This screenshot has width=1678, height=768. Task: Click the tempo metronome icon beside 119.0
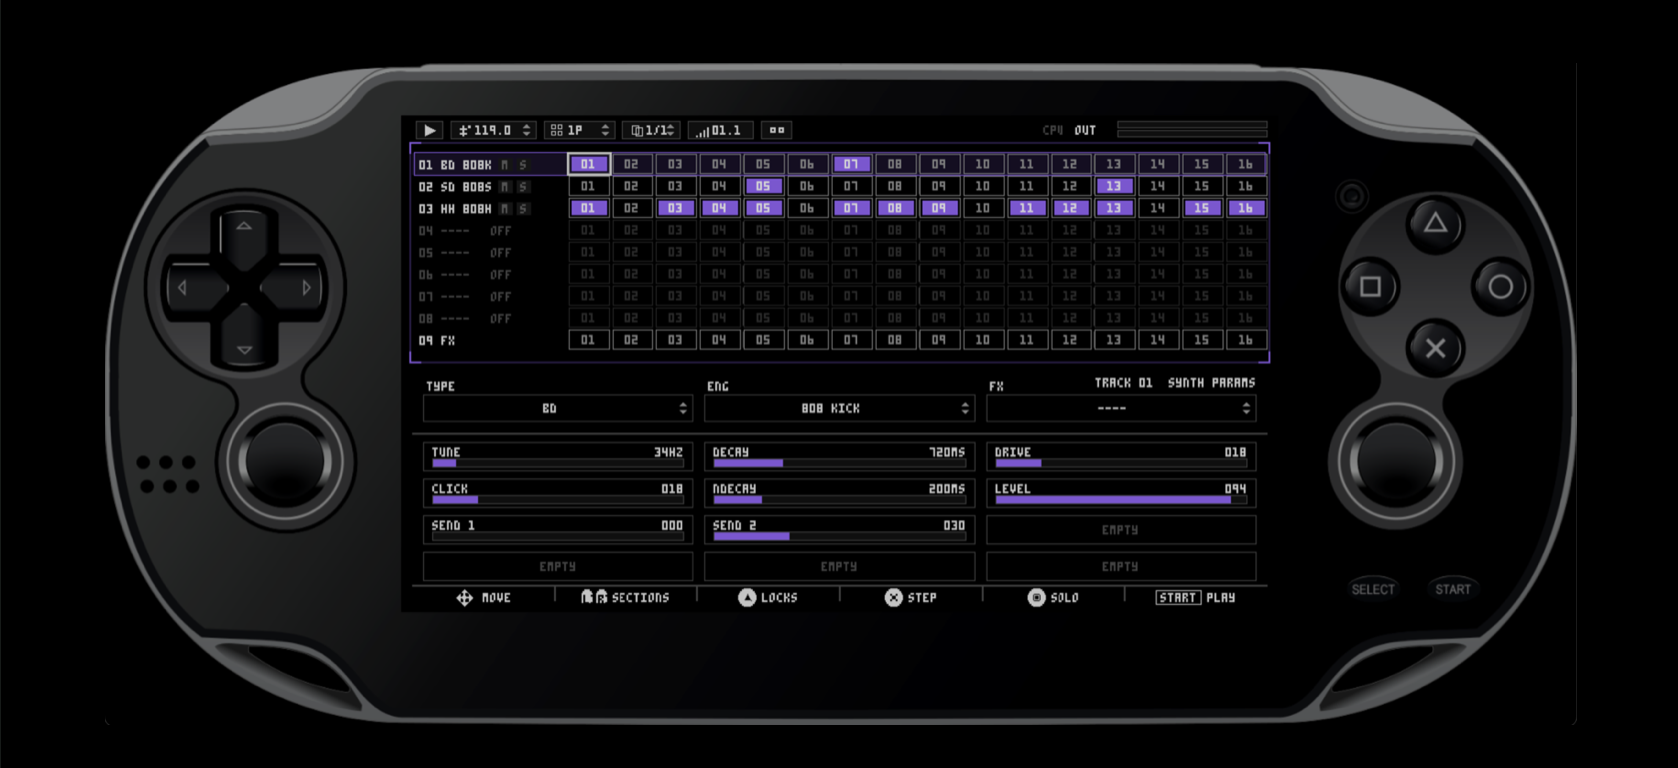pyautogui.click(x=464, y=130)
